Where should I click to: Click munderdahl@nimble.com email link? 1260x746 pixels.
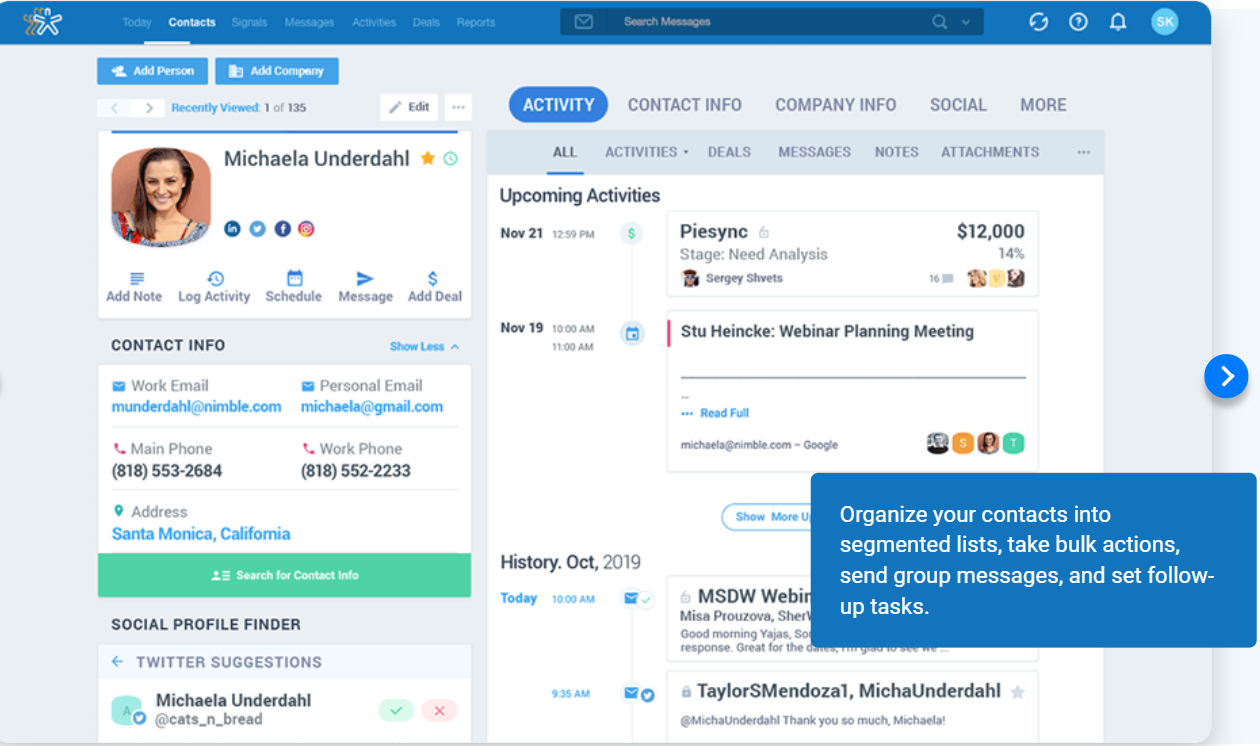196,407
